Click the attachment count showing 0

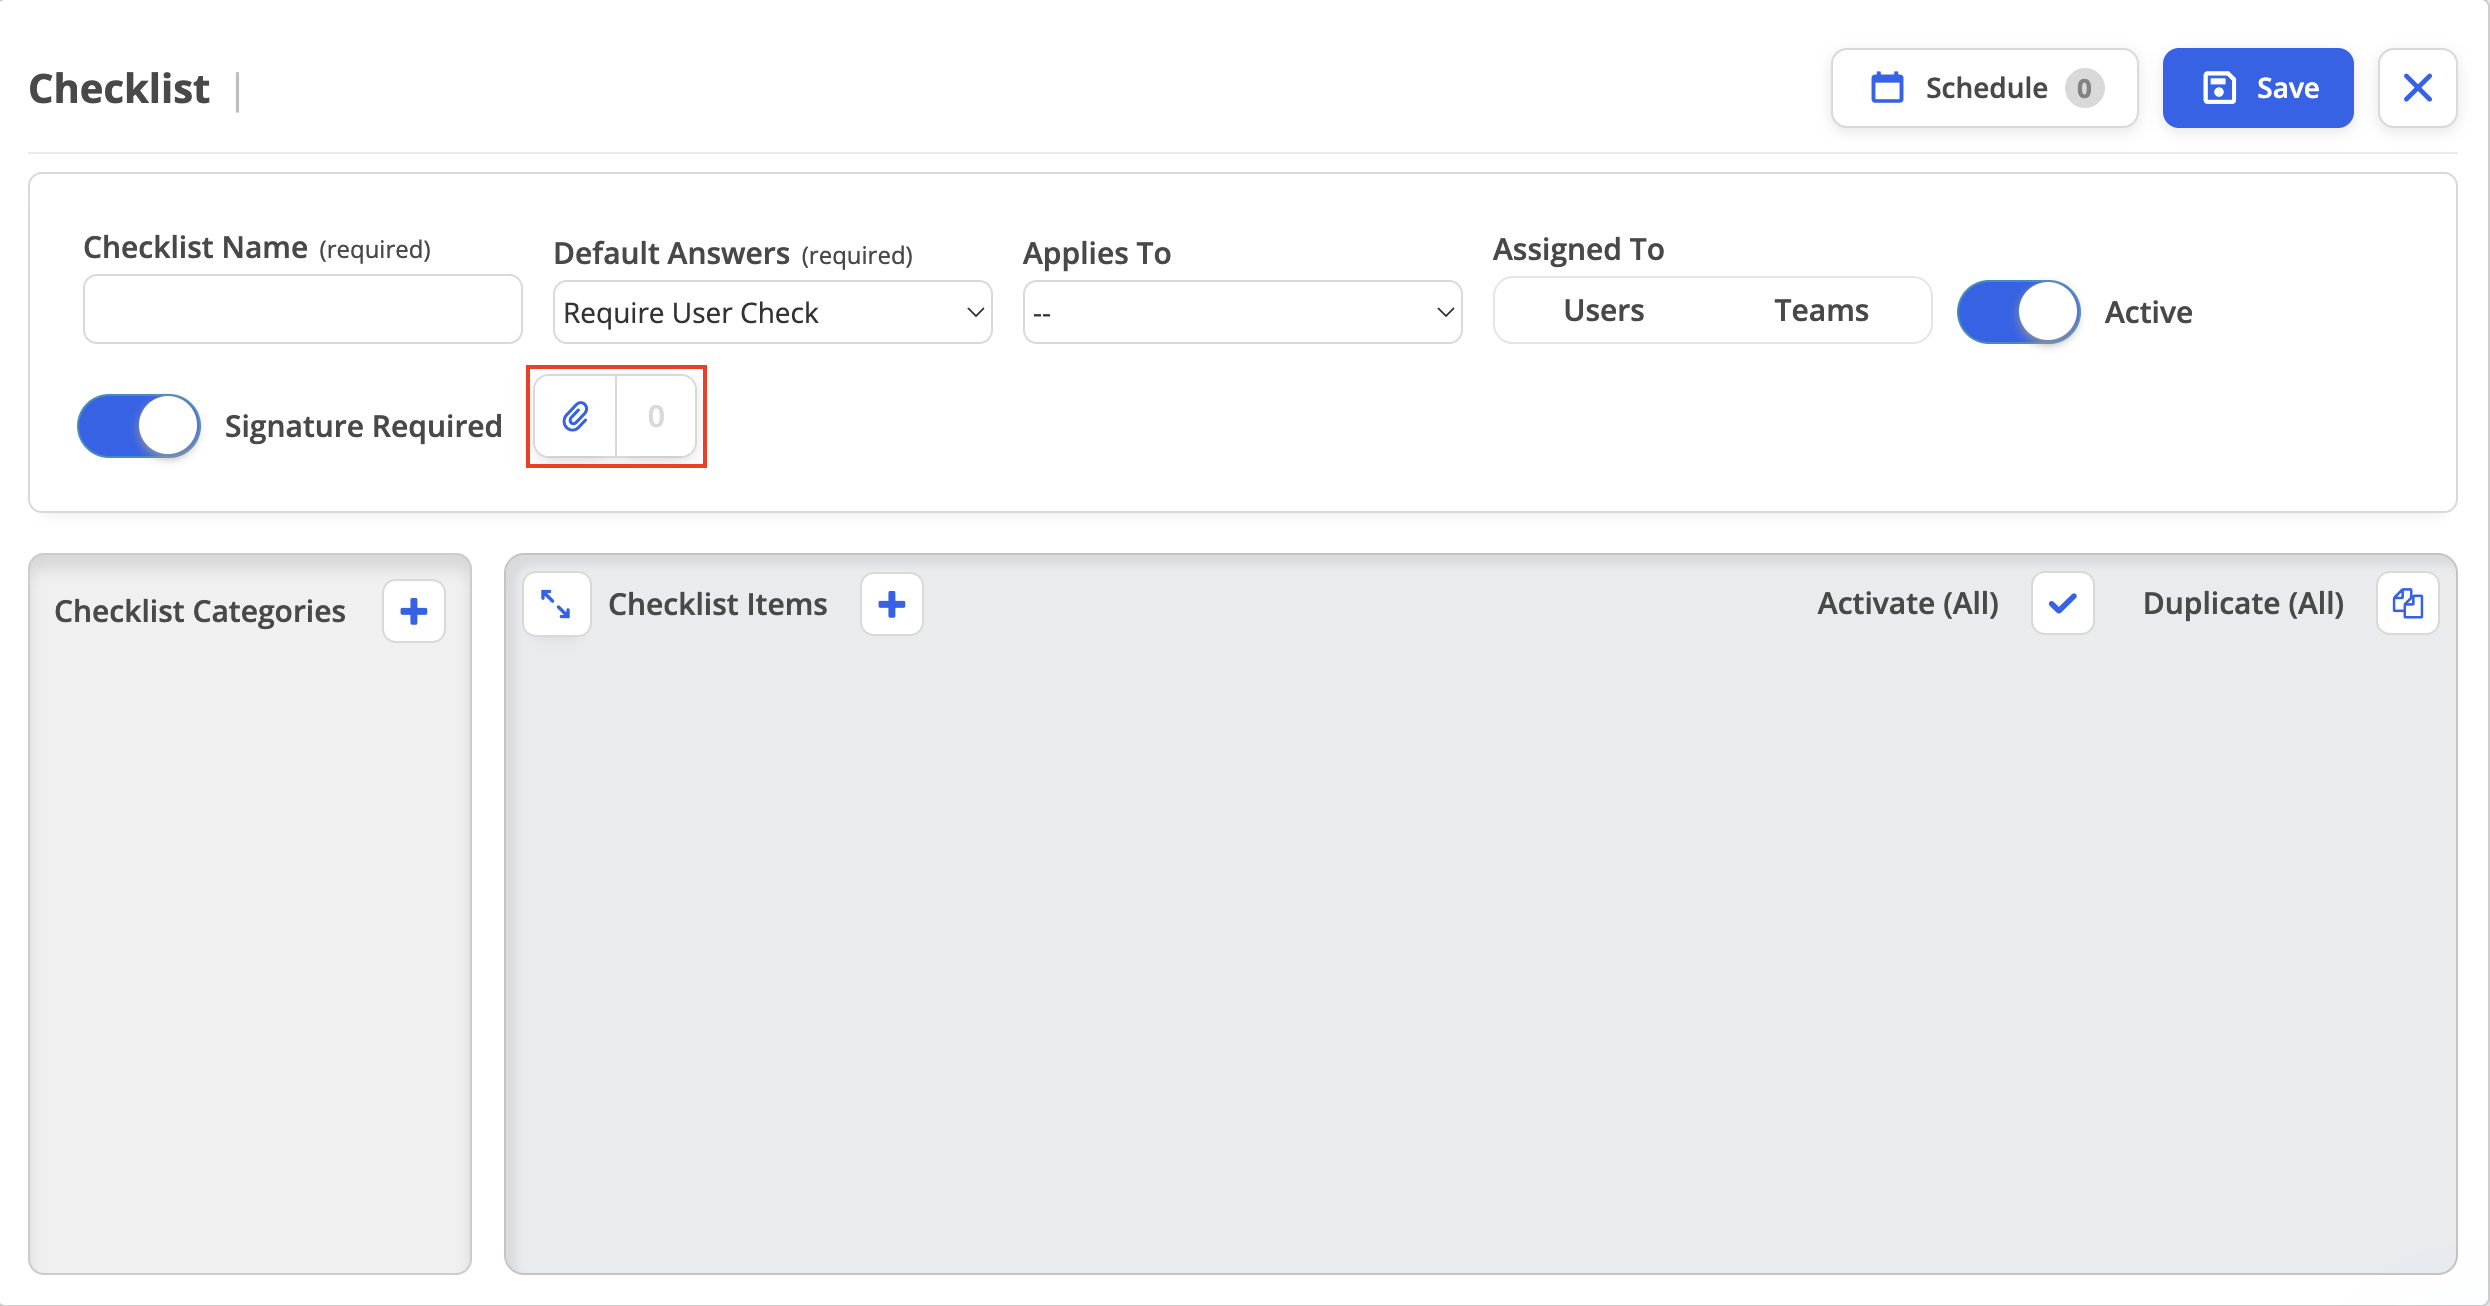coord(656,416)
